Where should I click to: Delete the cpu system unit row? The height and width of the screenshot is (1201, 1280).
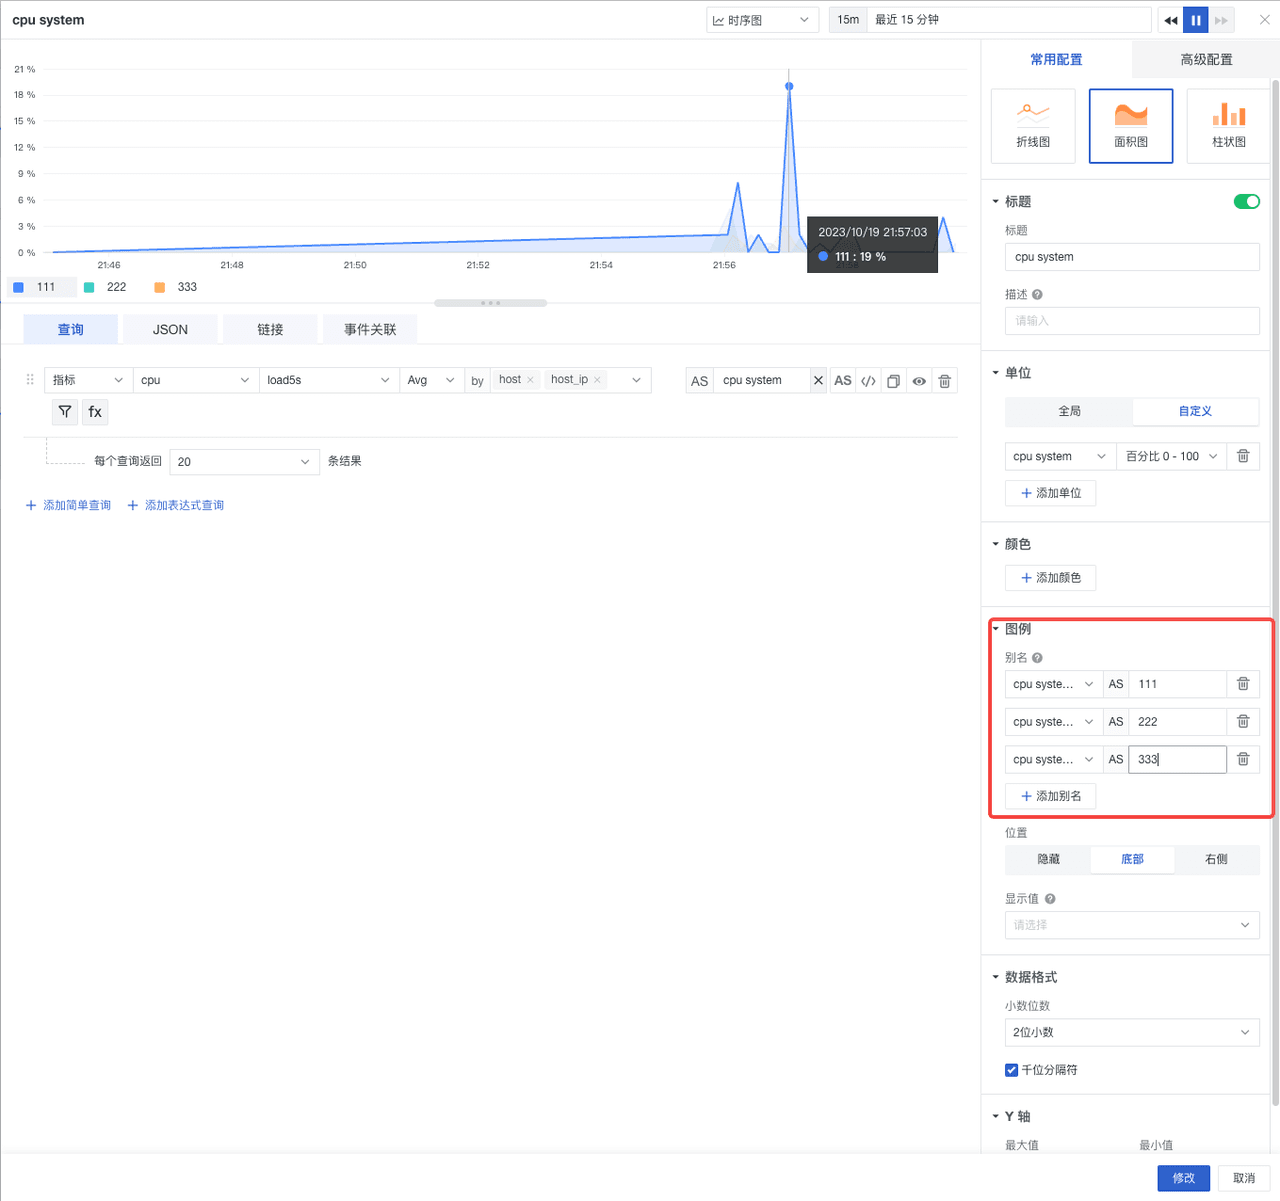pos(1243,456)
